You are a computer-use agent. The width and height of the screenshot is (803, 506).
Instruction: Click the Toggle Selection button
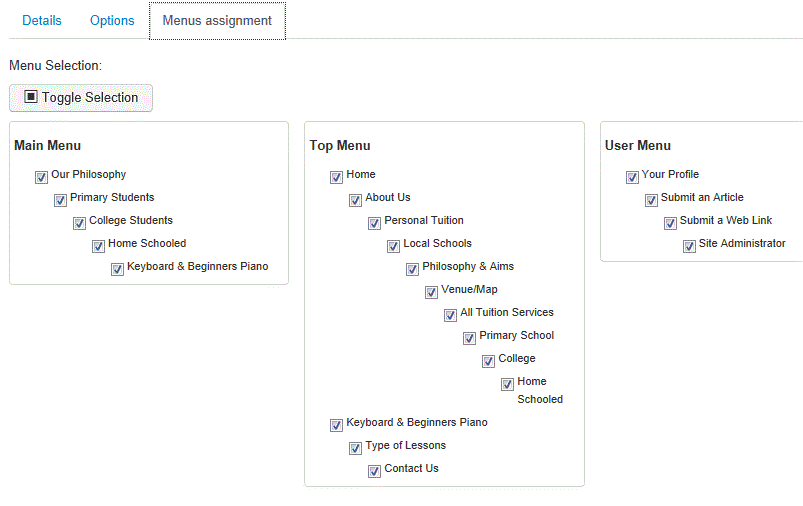[x=81, y=98]
